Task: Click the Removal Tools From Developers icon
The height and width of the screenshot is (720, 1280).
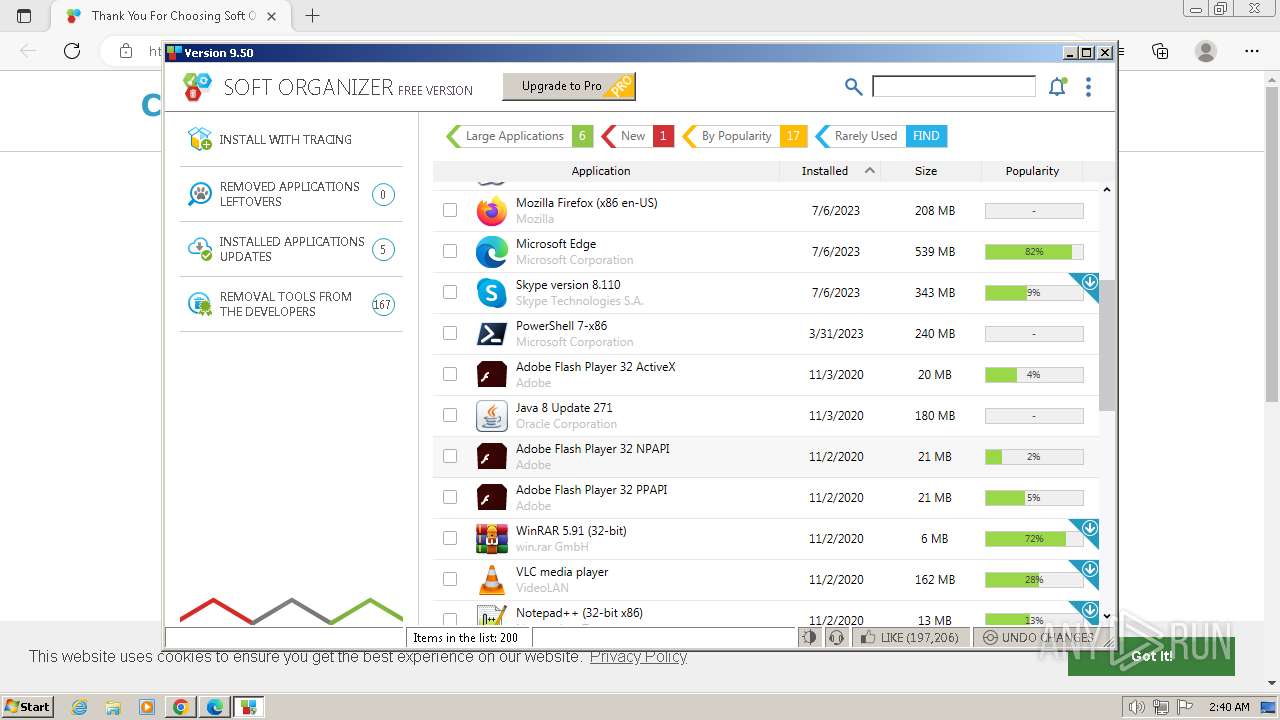Action: point(200,304)
